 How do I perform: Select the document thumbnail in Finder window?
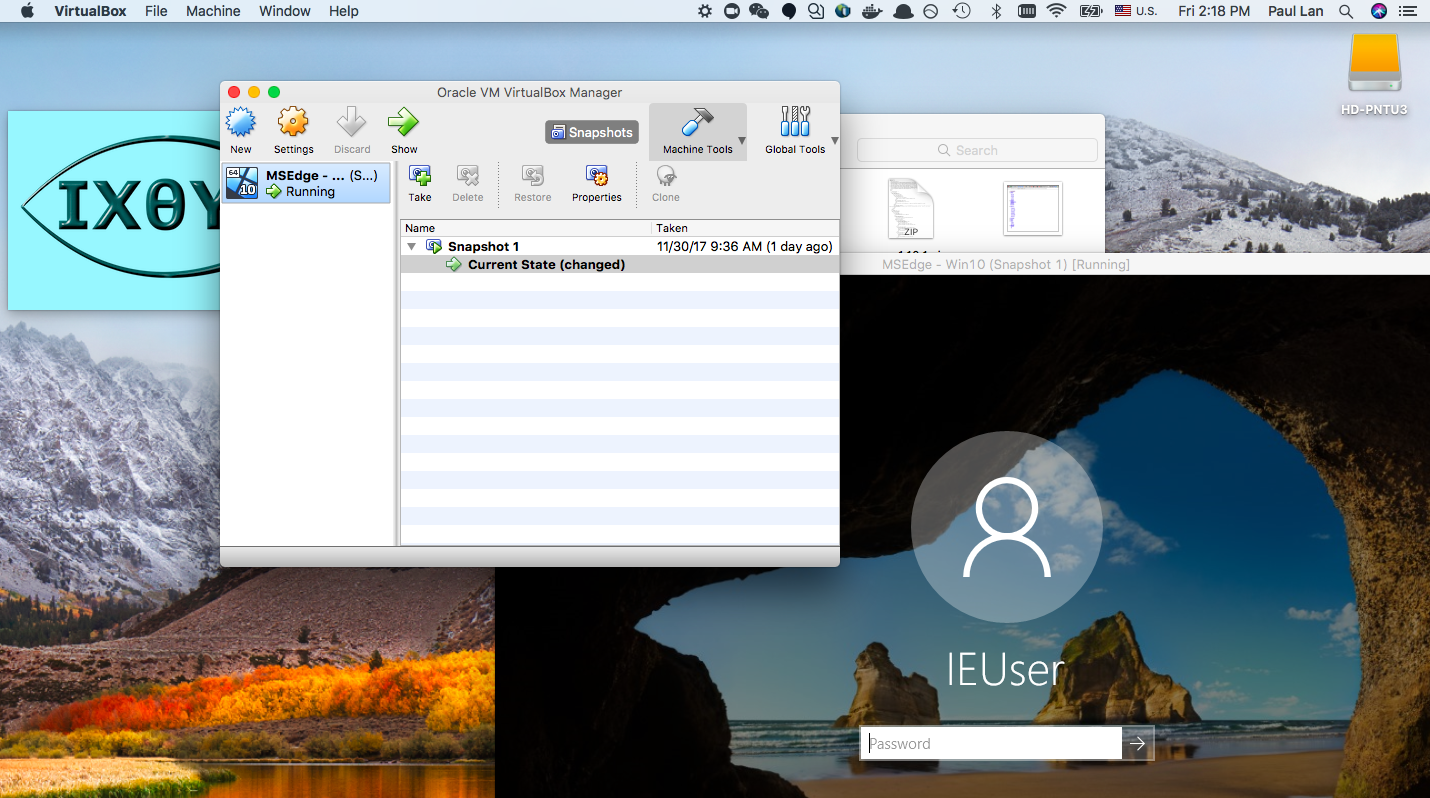1033,209
